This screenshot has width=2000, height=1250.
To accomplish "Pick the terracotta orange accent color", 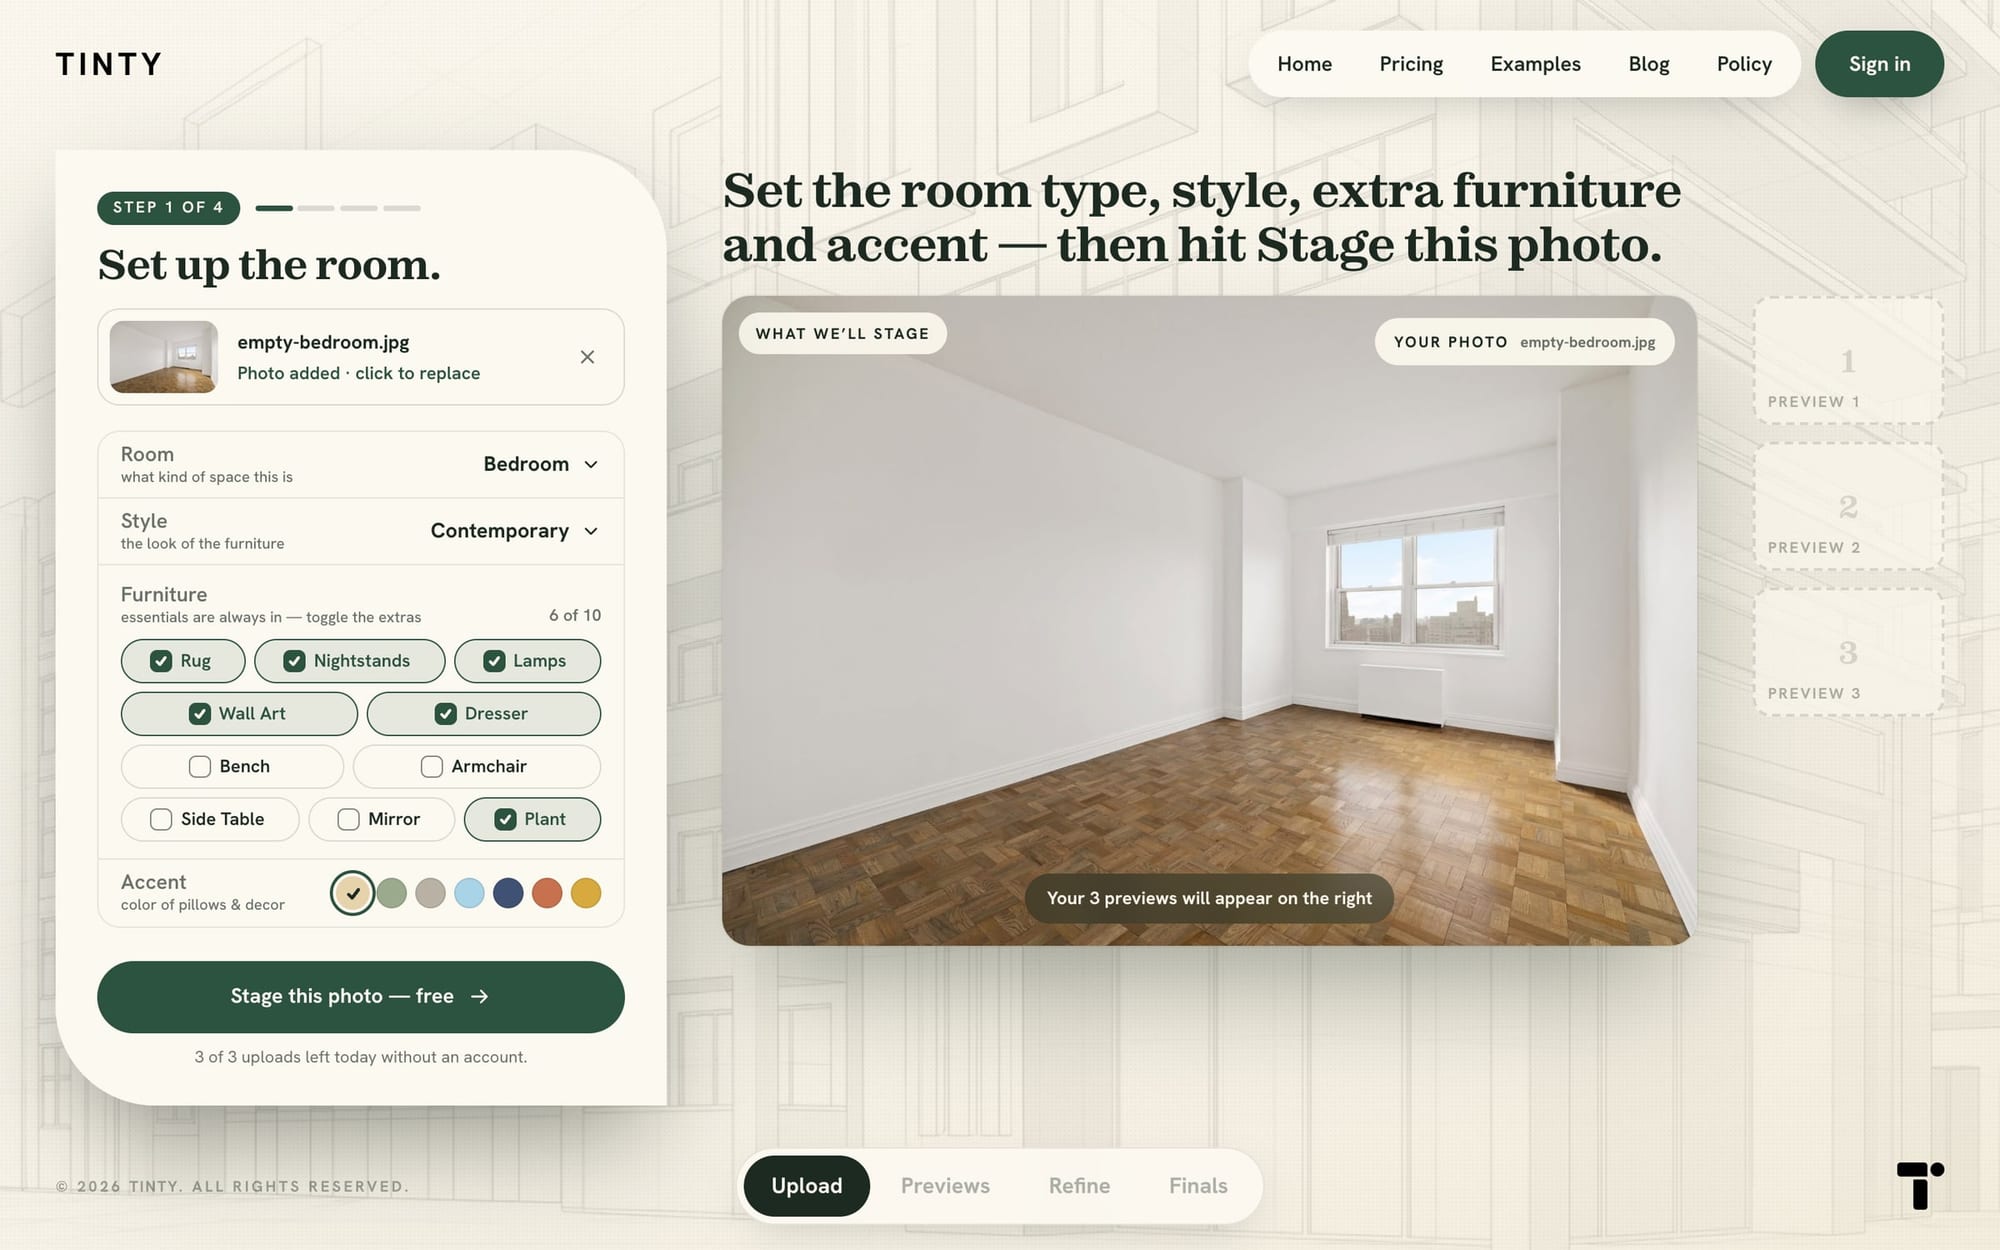I will click(547, 893).
